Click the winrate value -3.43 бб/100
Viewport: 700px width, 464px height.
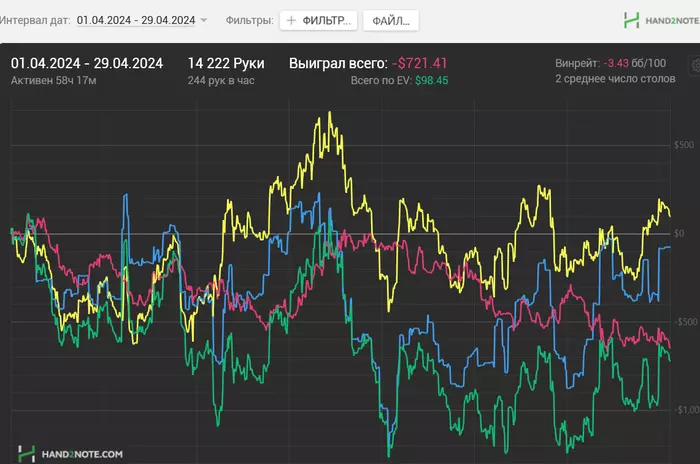[635, 63]
